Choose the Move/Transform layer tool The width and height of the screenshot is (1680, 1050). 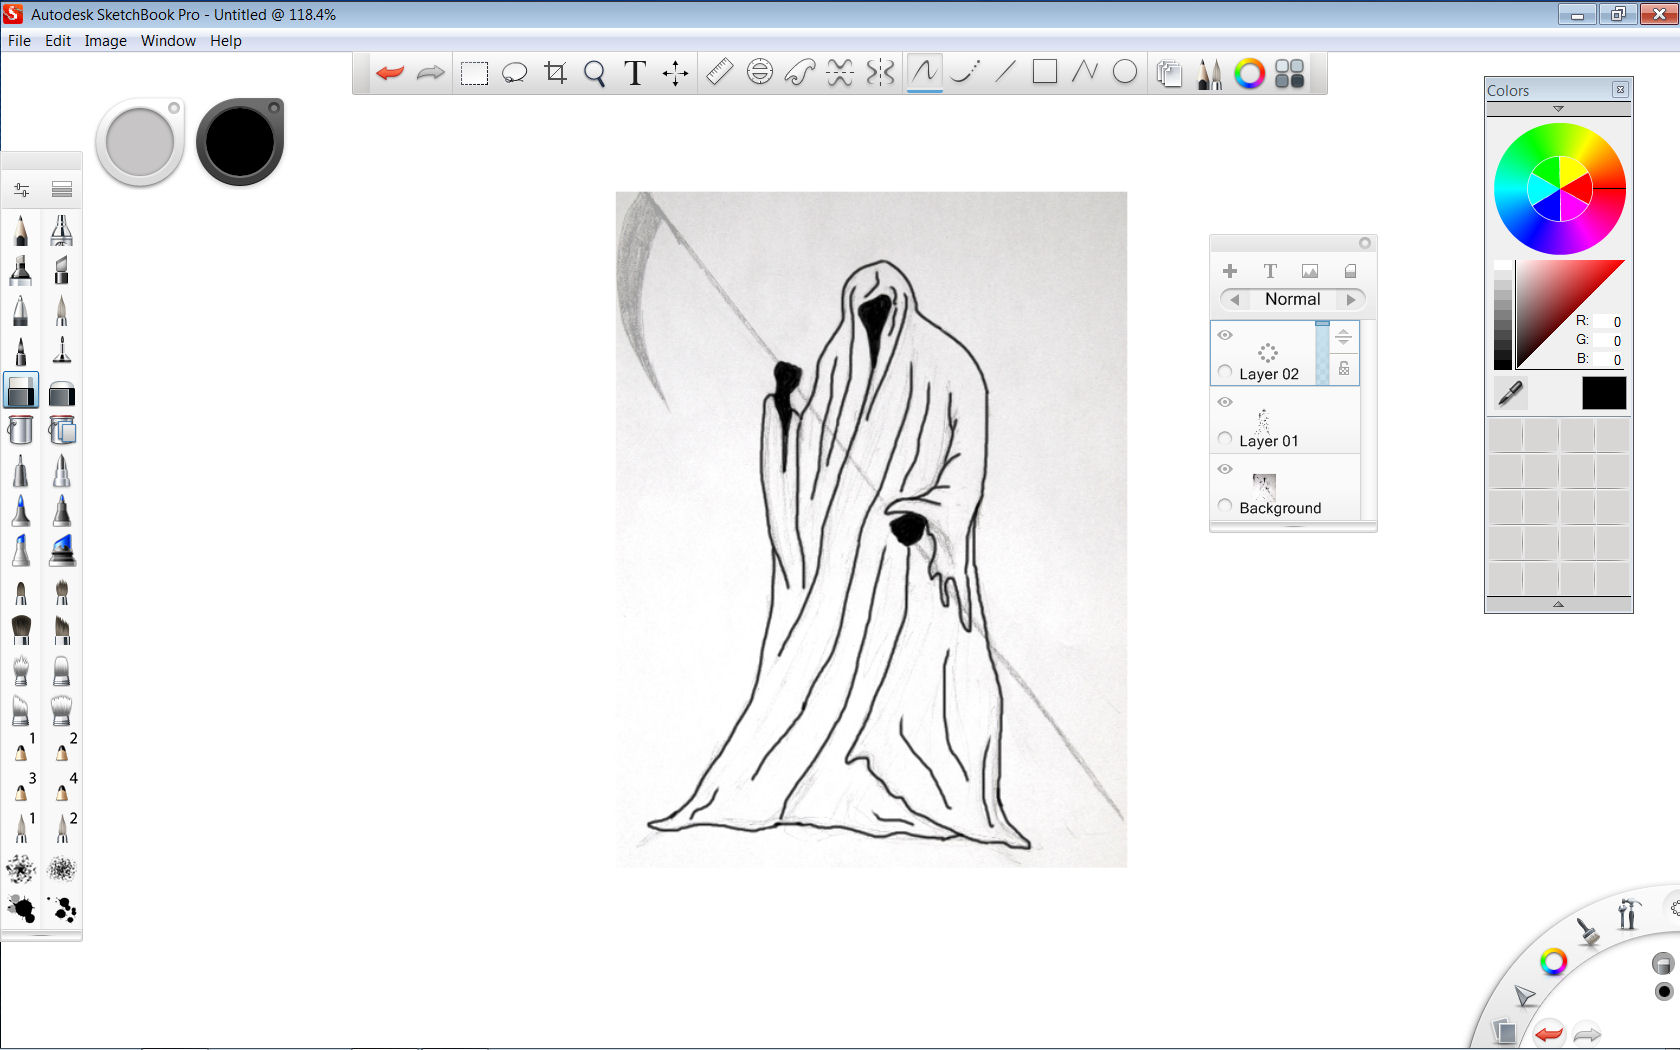pos(675,73)
